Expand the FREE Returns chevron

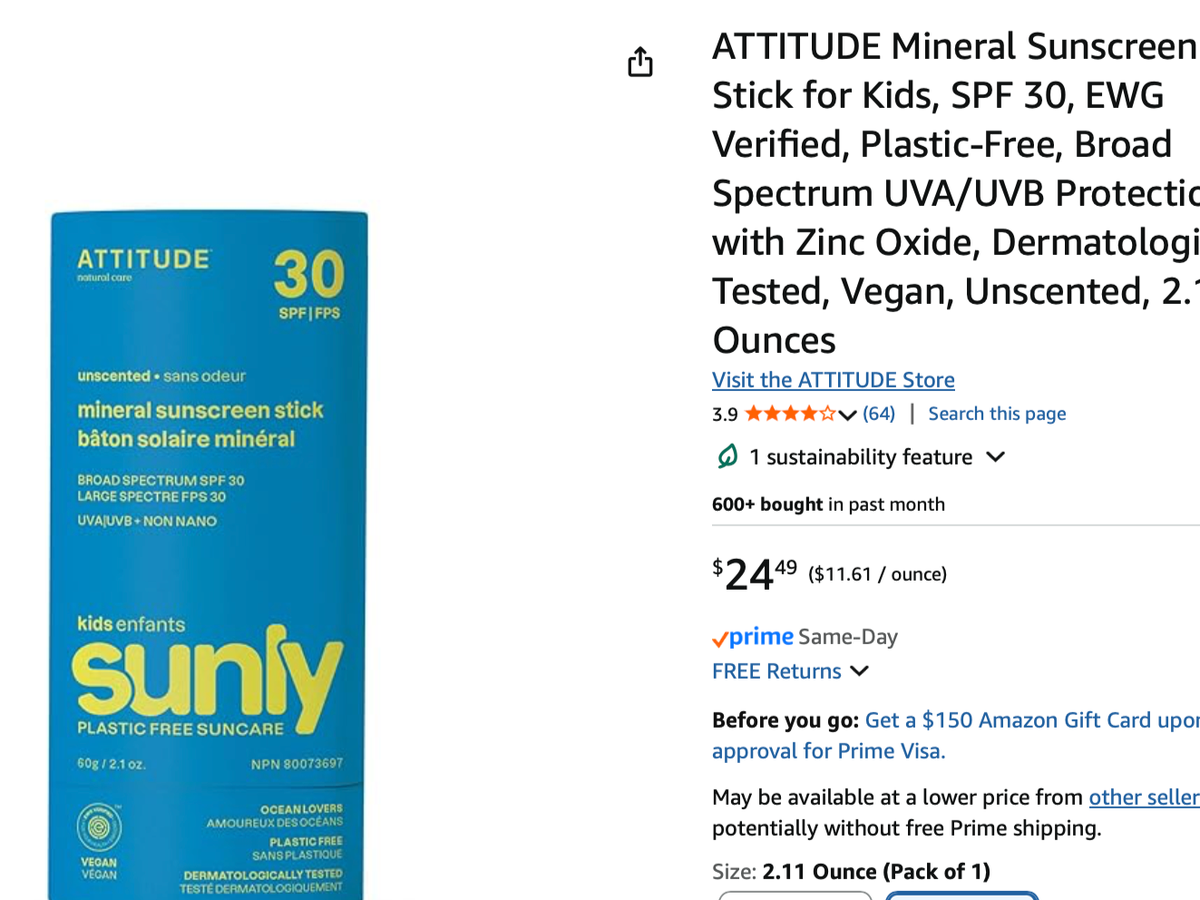(859, 672)
